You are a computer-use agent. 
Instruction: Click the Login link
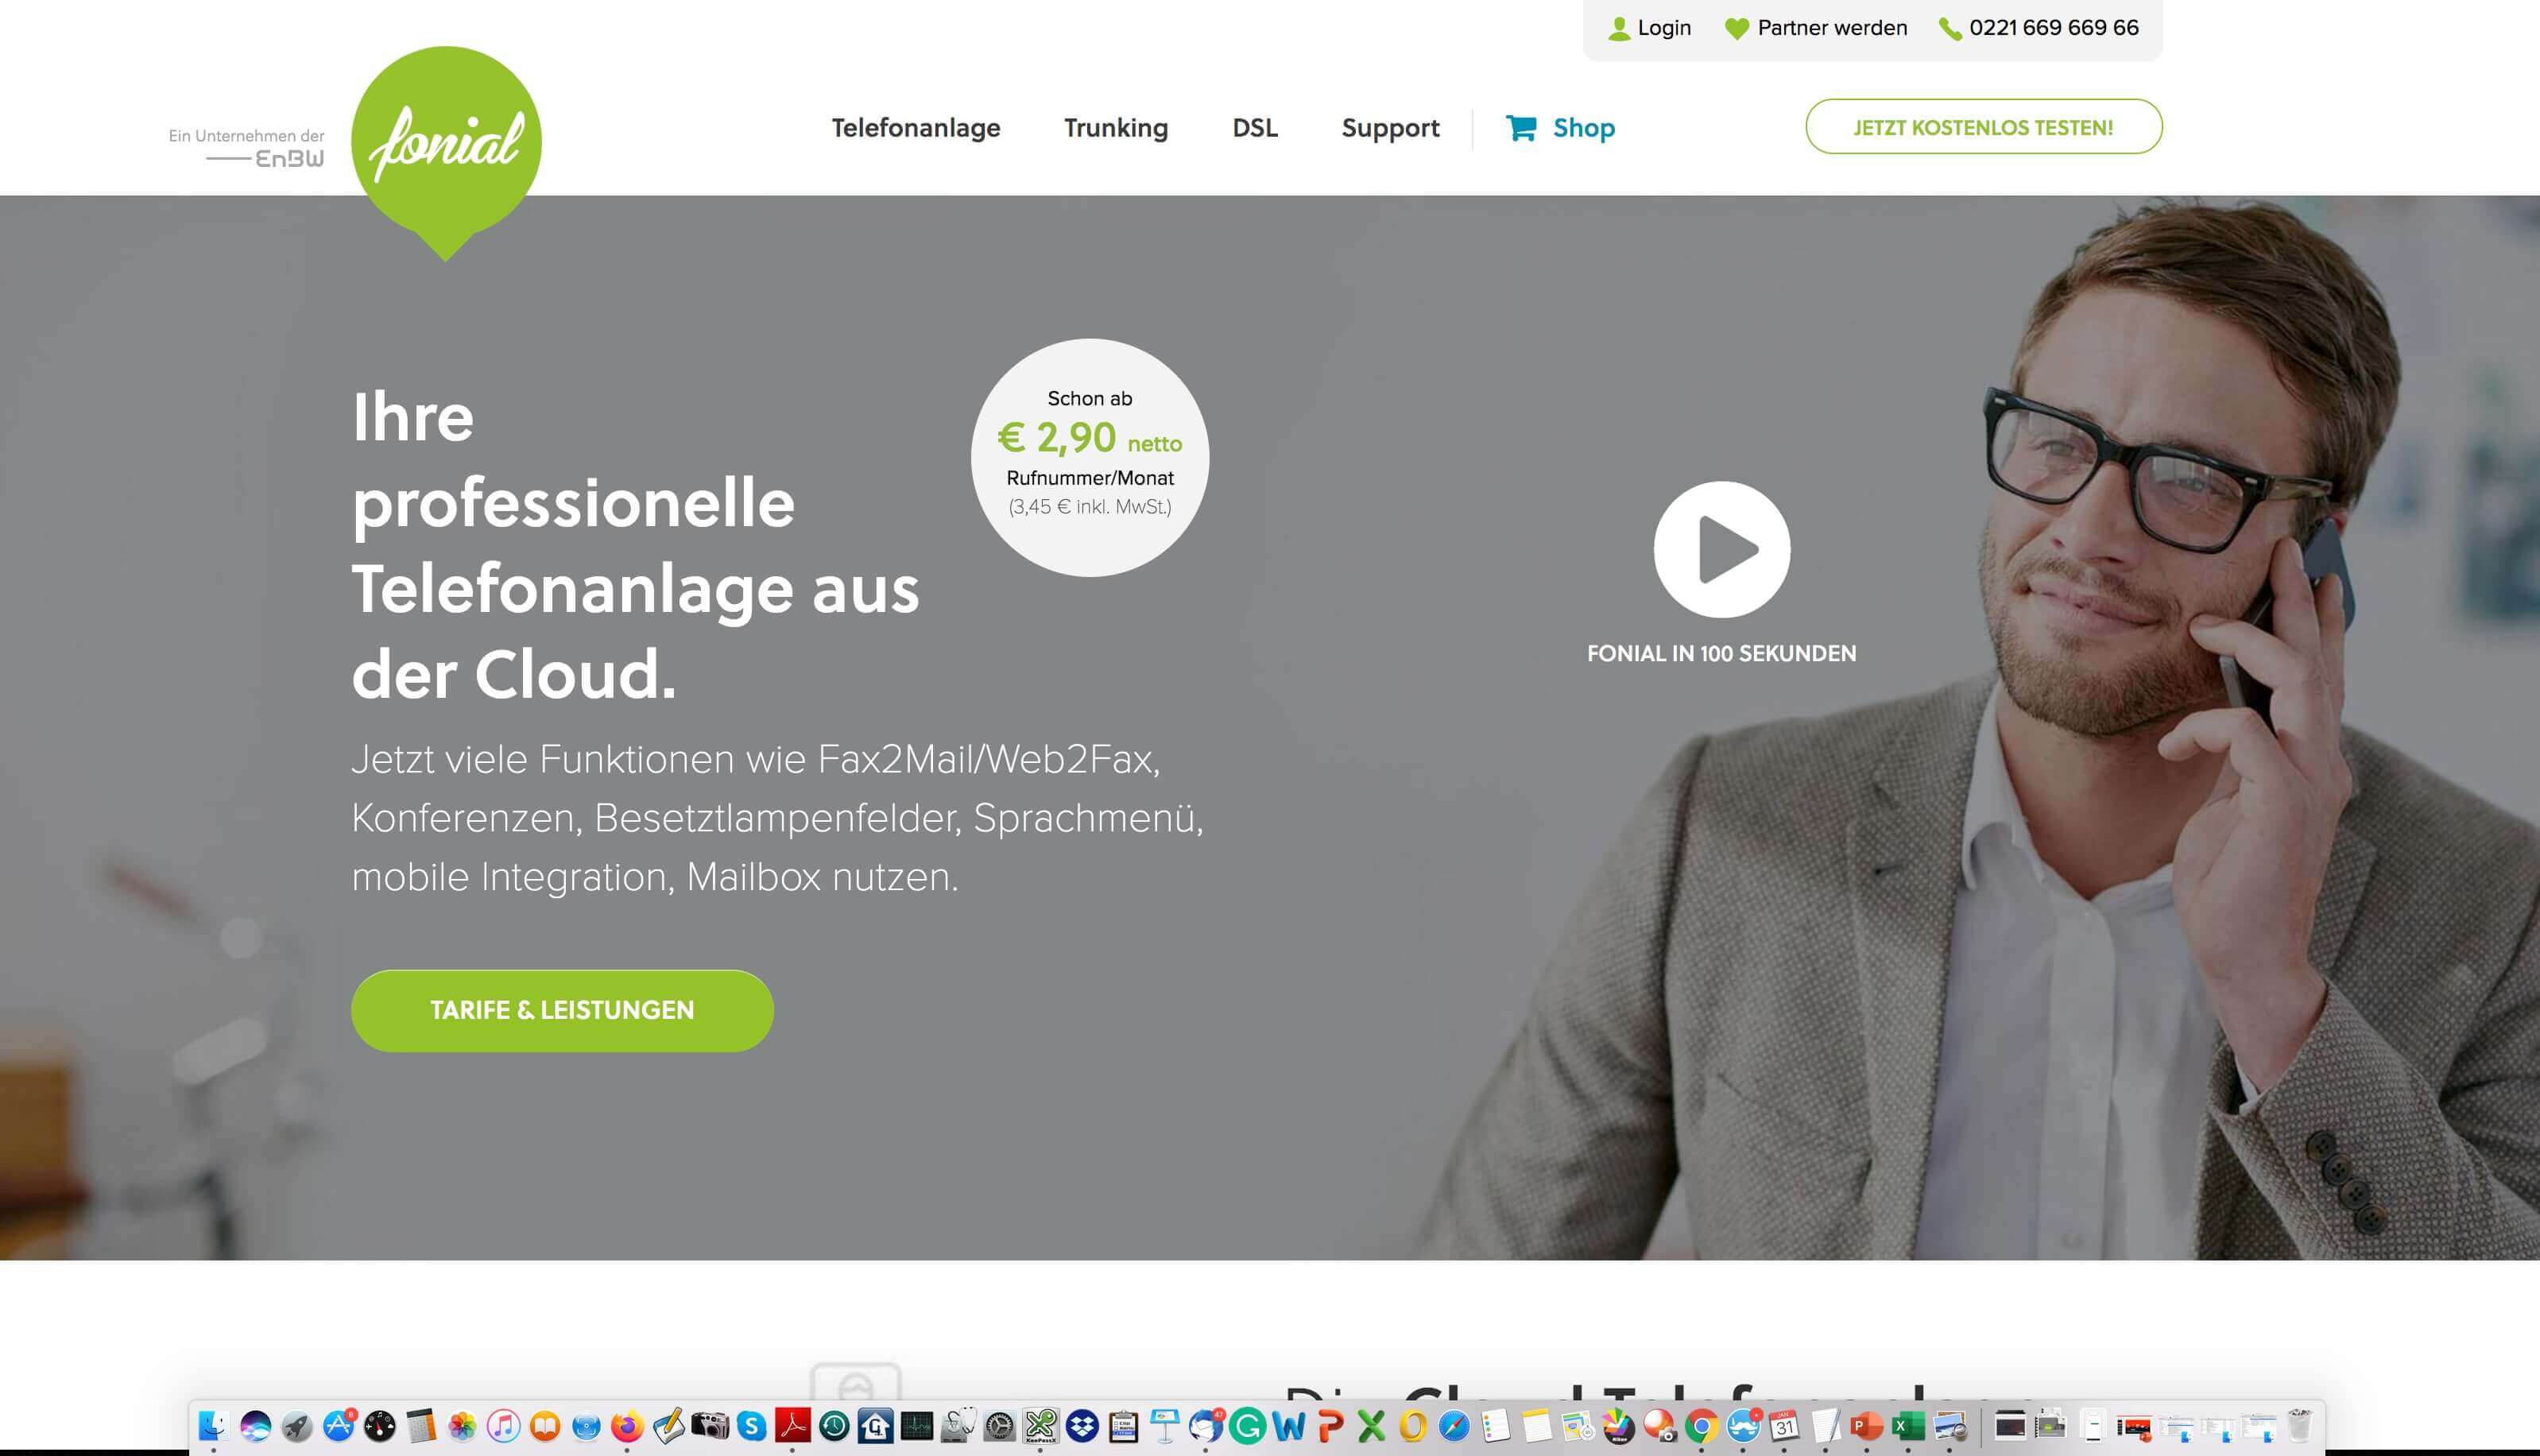(1664, 28)
